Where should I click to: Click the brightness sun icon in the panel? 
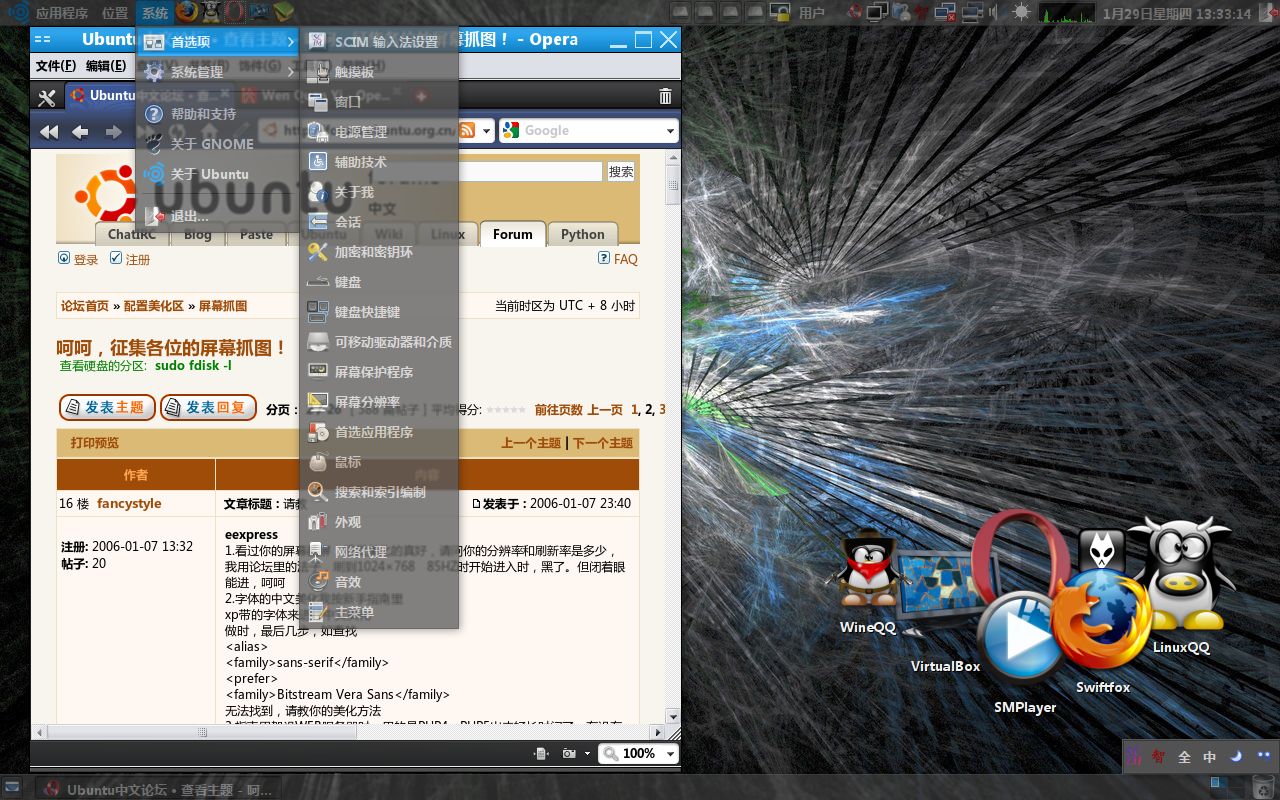(1021, 13)
